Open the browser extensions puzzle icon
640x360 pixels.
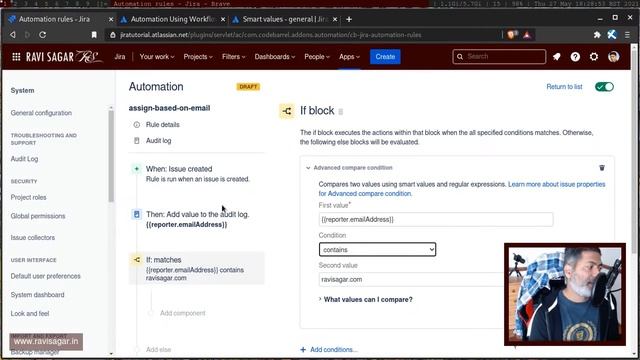coord(597,35)
